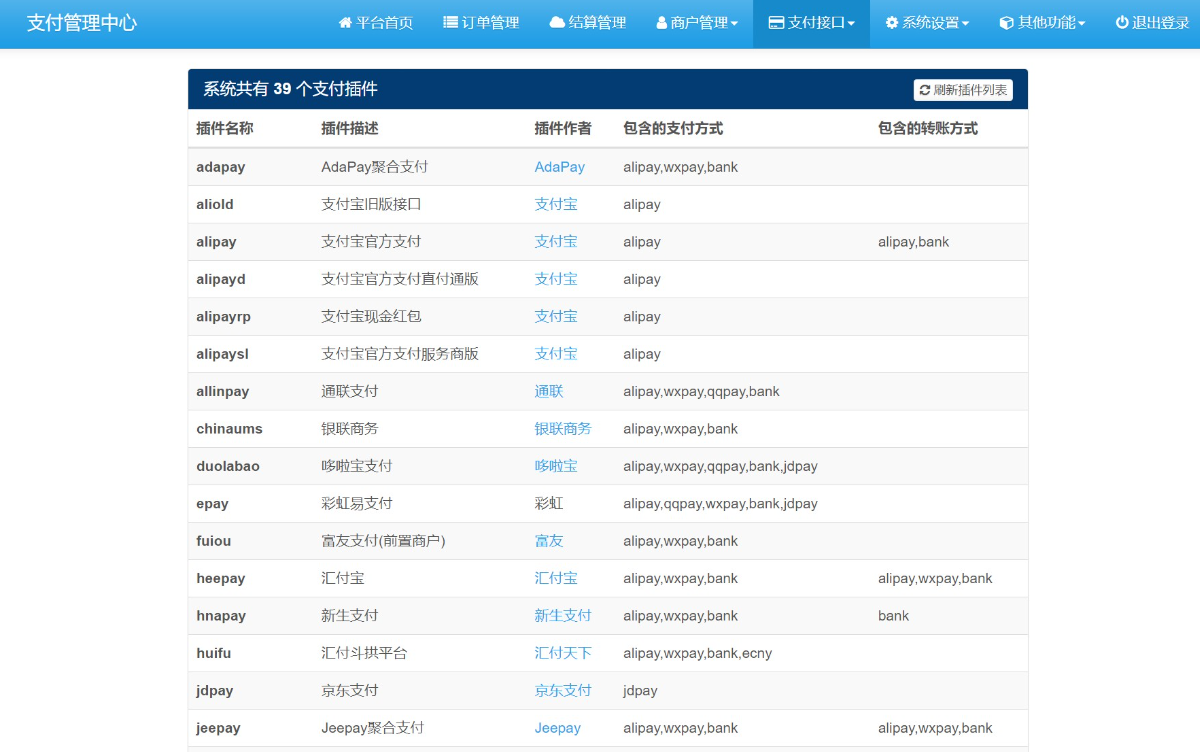Select the adapay plugin name
This screenshot has height=752, width=1200.
coord(221,167)
